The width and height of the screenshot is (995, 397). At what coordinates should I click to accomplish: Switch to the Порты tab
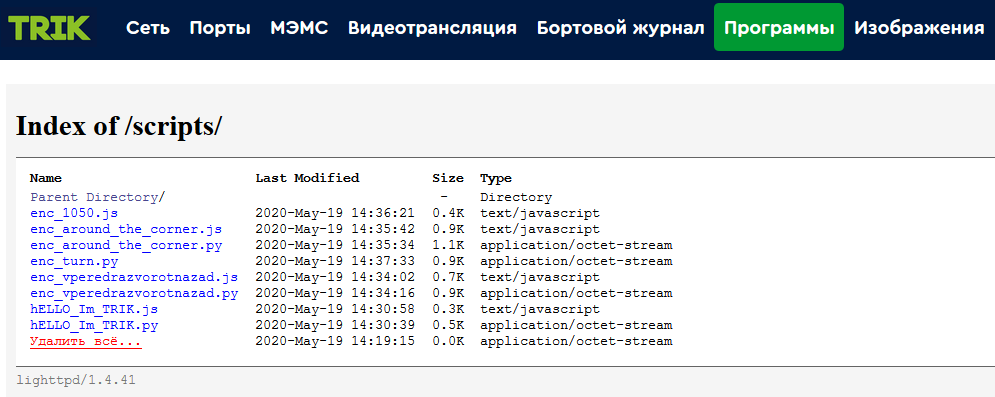(220, 28)
